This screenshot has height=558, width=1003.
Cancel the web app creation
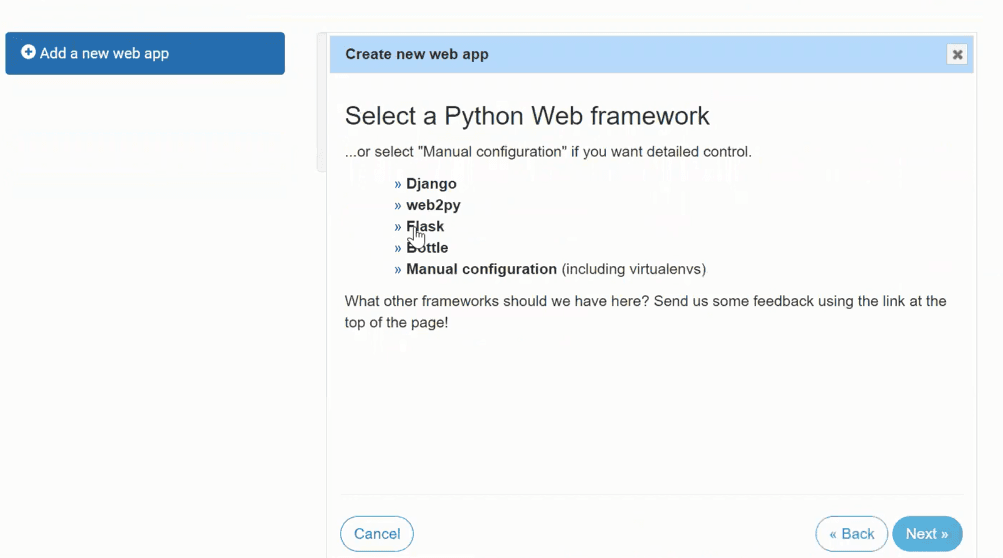click(377, 534)
